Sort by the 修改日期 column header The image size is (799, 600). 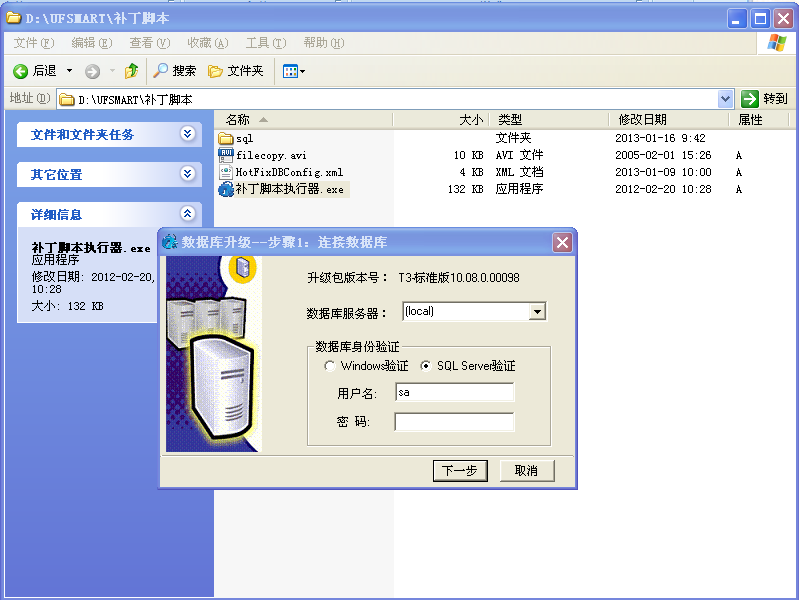click(x=669, y=120)
